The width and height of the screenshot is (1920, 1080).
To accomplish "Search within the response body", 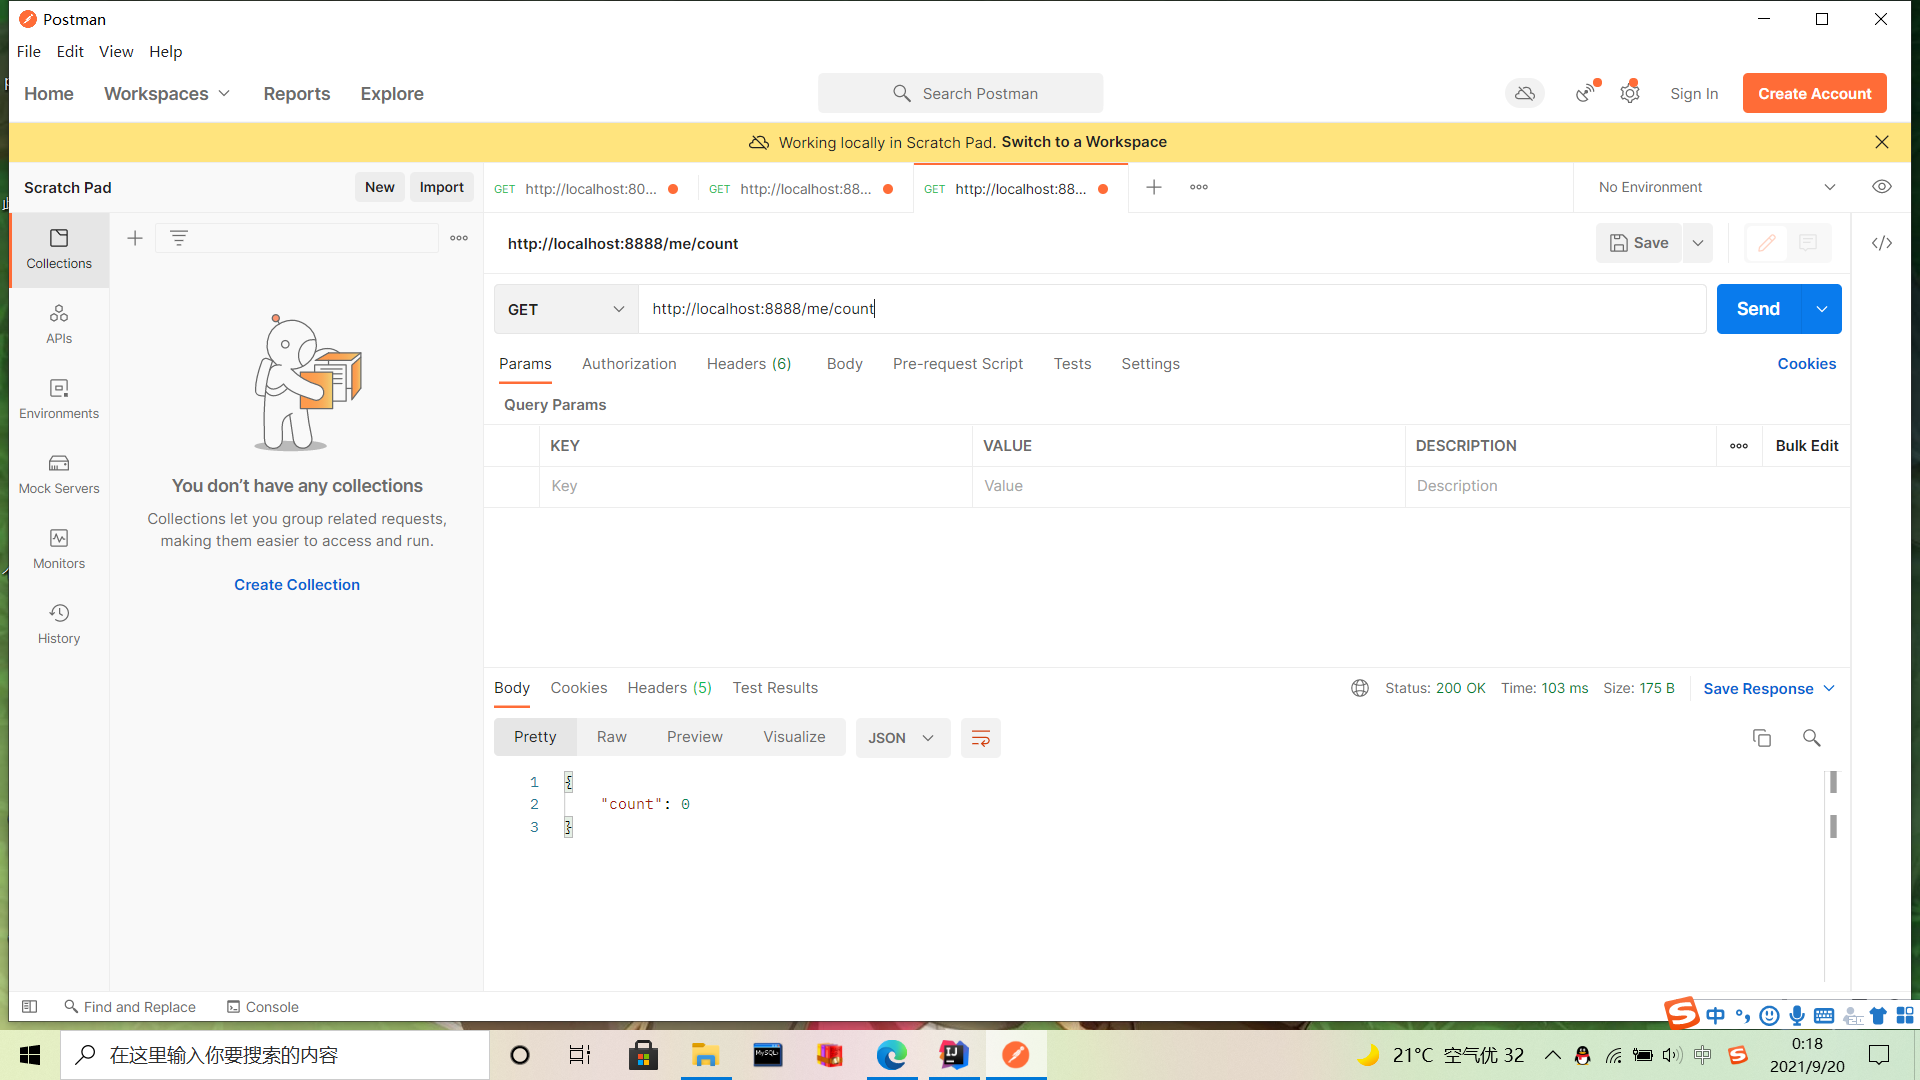I will [1811, 738].
